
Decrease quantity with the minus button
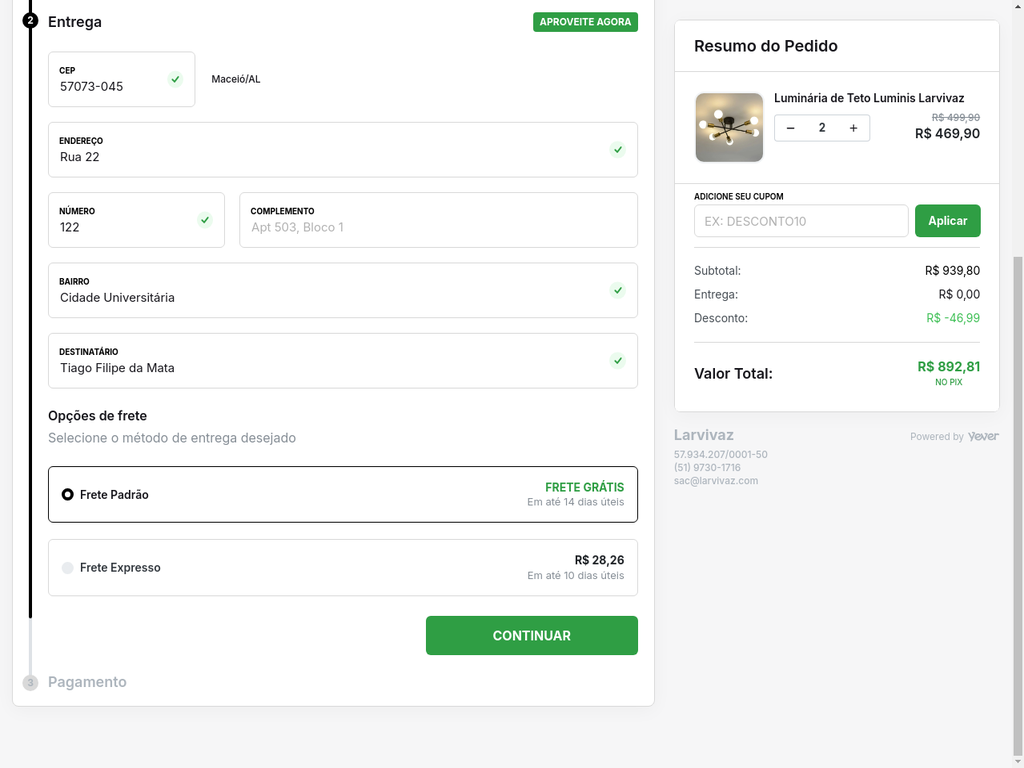[790, 128]
